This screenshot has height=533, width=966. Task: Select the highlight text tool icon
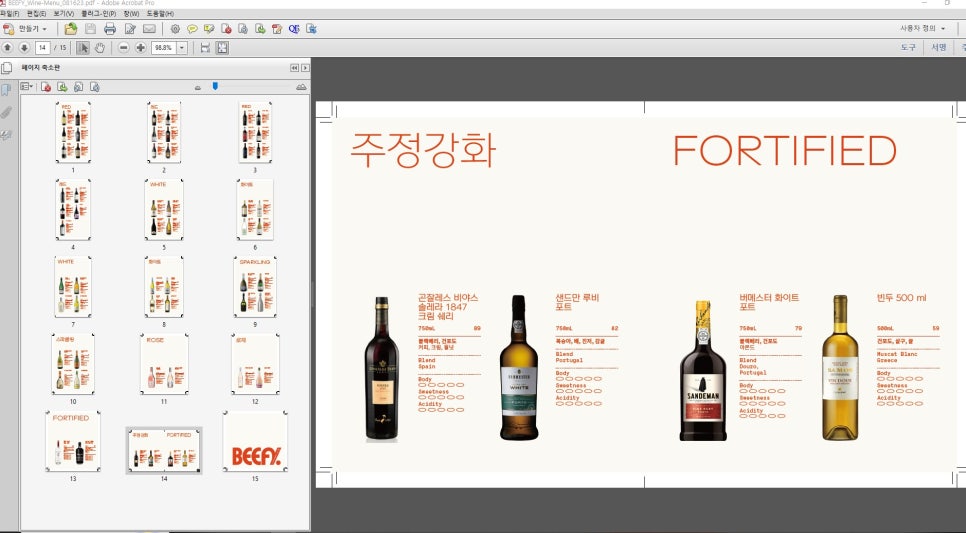209,29
